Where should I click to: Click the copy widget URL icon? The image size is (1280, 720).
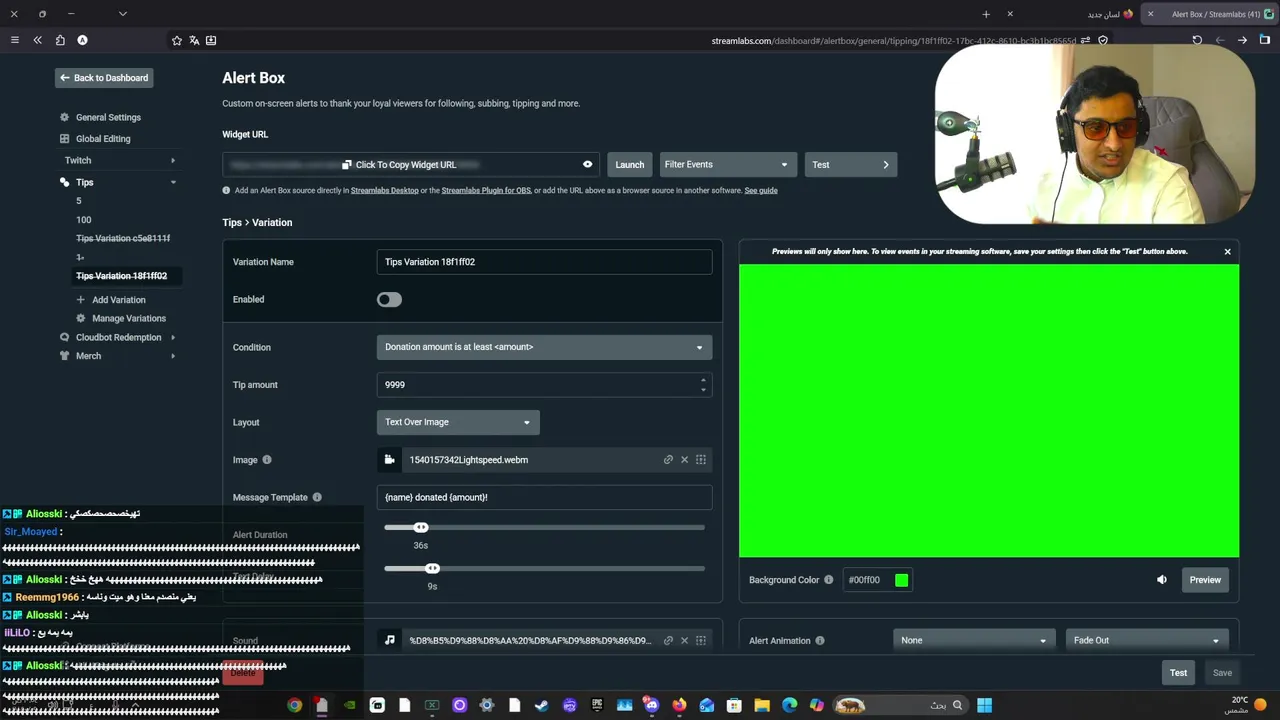click(x=346, y=165)
